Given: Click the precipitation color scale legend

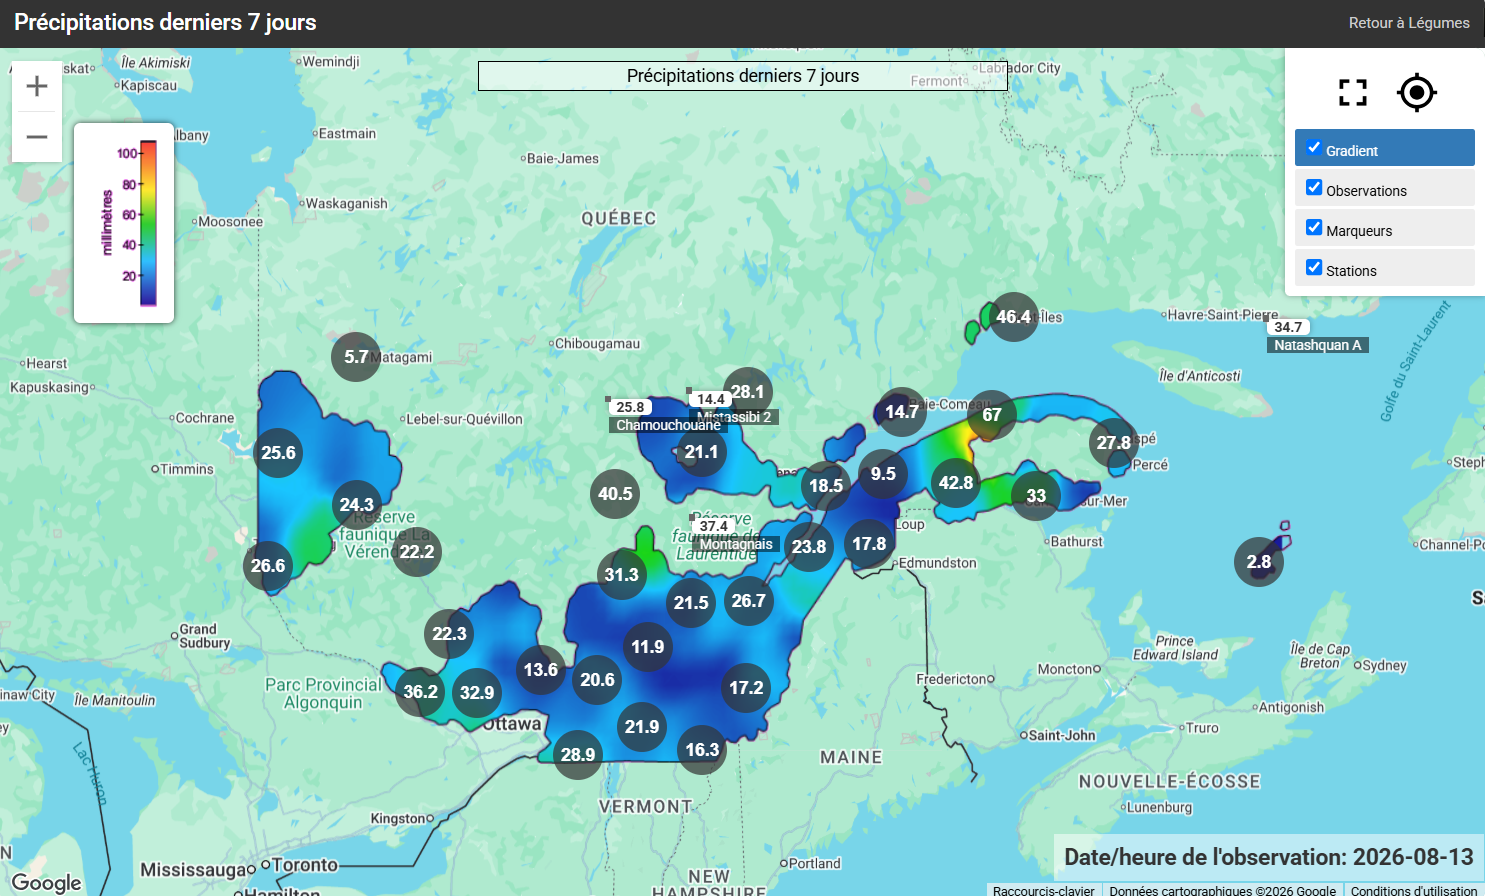Looking at the screenshot, I should [x=124, y=223].
